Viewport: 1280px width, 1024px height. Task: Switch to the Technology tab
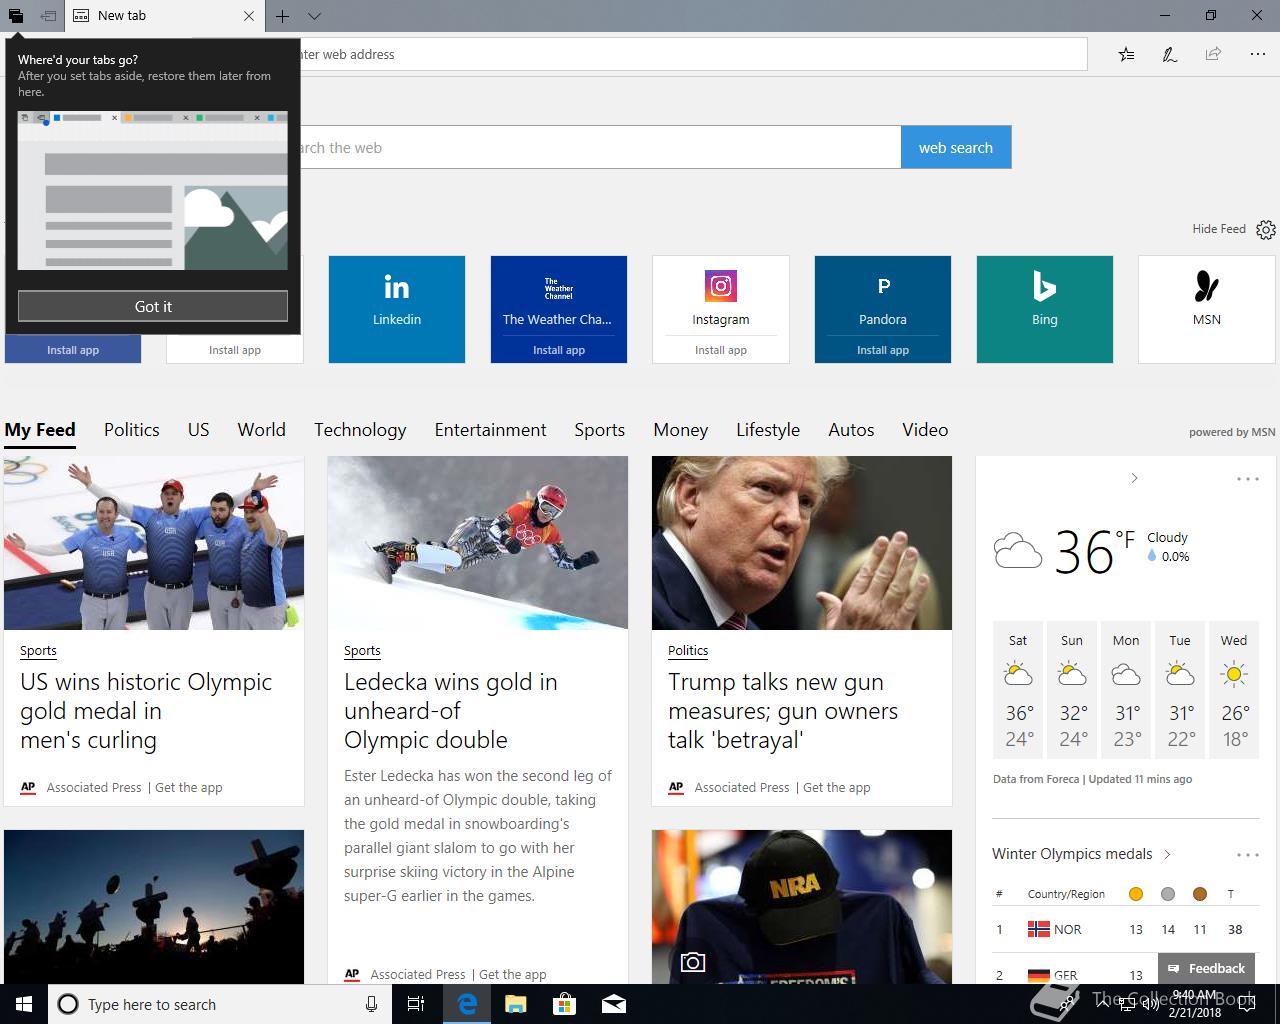tap(360, 430)
